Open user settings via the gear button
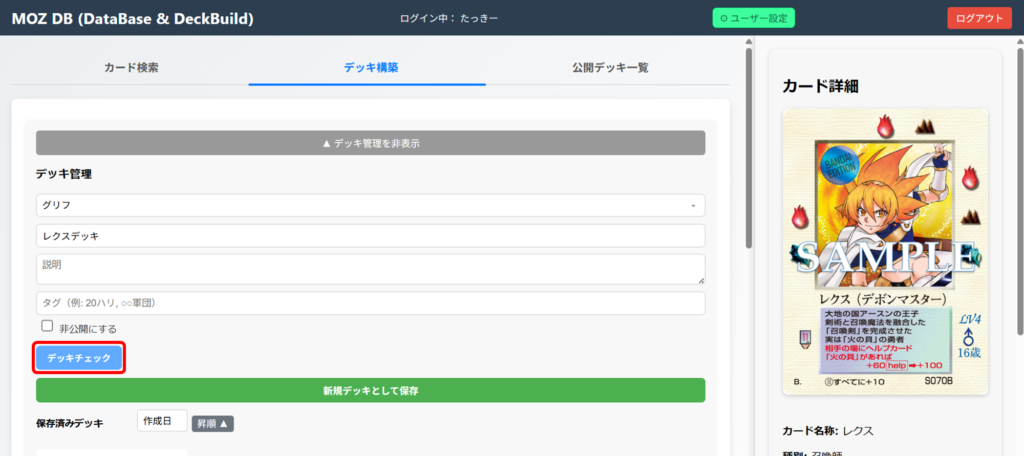Image resolution: width=1024 pixels, height=456 pixels. coord(755,18)
